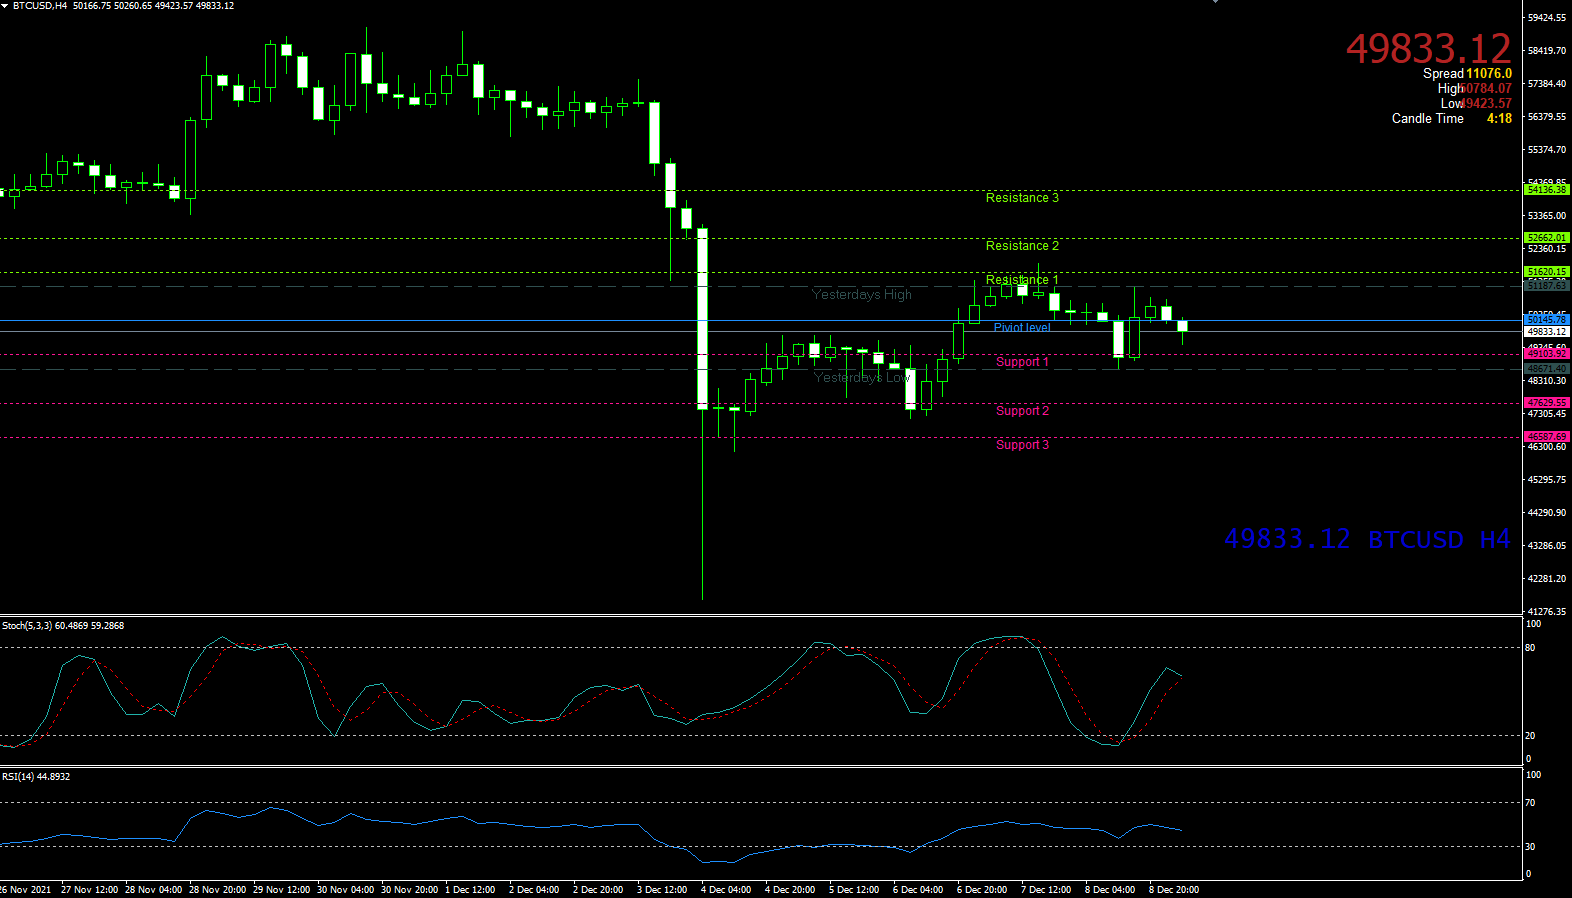The height and width of the screenshot is (898, 1572).
Task: Click the 4 Dec 04:00 time axis marker
Action: 726,890
